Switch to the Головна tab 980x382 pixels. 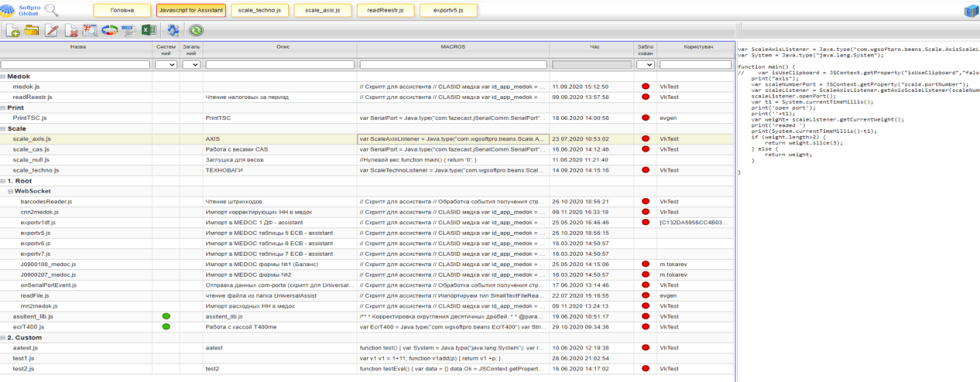pyautogui.click(x=122, y=10)
